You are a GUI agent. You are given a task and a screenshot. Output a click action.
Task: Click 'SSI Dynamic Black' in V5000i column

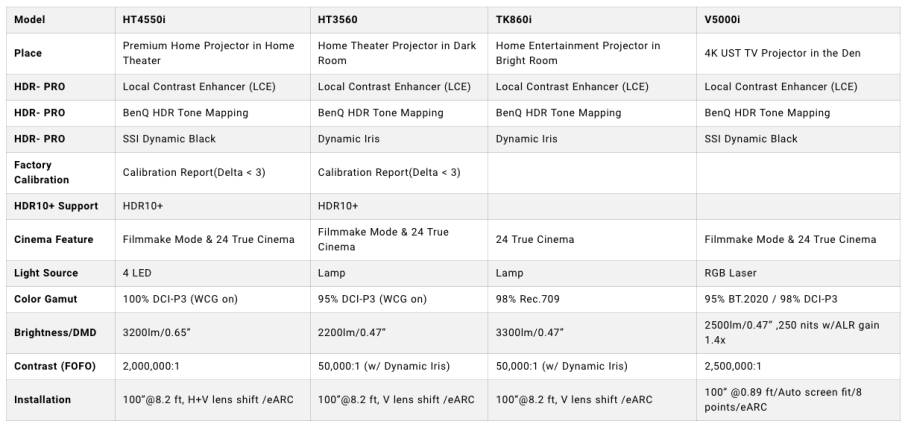coord(751,139)
